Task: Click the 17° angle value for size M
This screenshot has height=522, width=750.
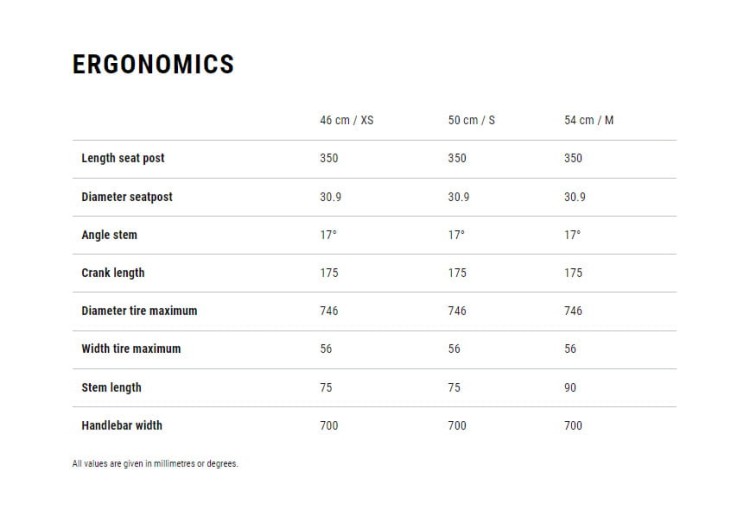Action: [572, 235]
